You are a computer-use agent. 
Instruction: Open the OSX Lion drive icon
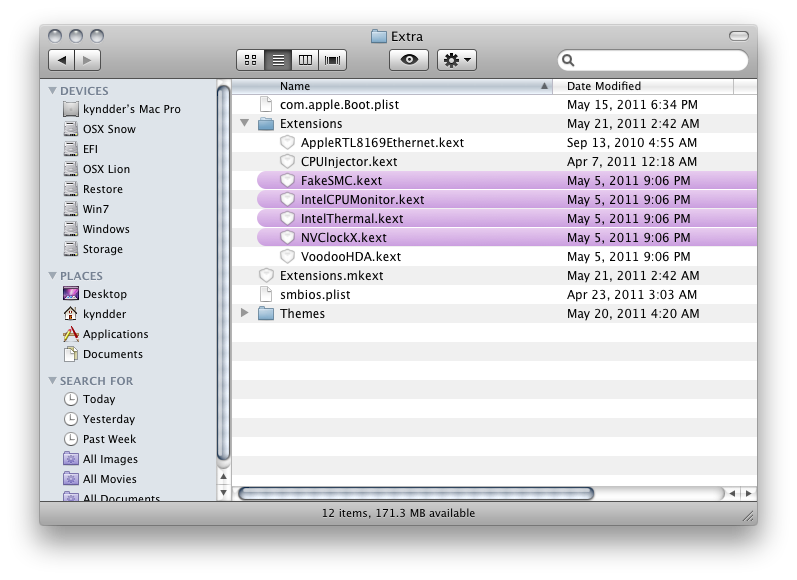(71, 169)
